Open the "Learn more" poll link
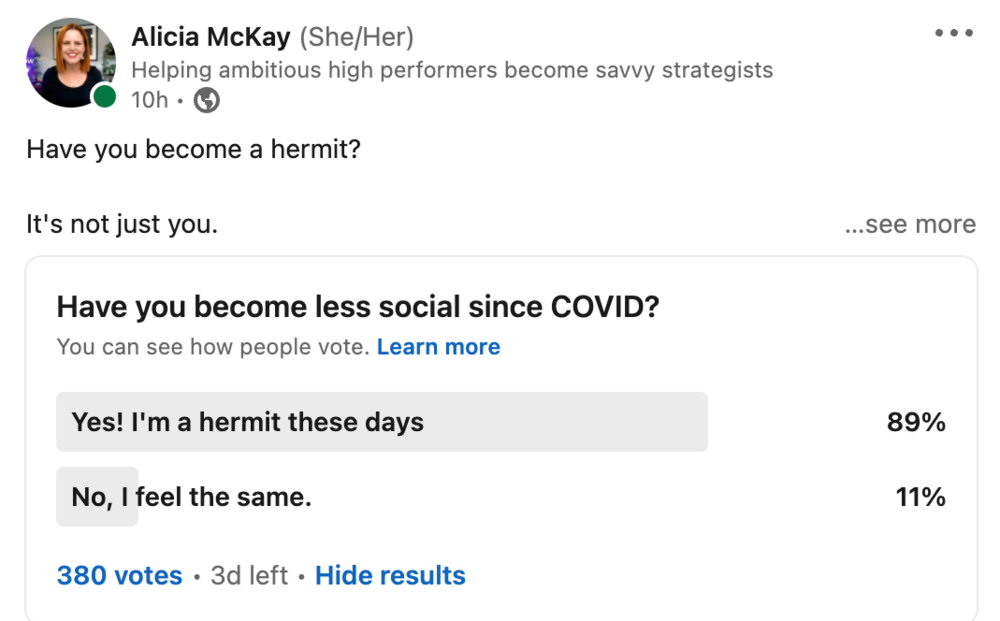 coord(438,347)
